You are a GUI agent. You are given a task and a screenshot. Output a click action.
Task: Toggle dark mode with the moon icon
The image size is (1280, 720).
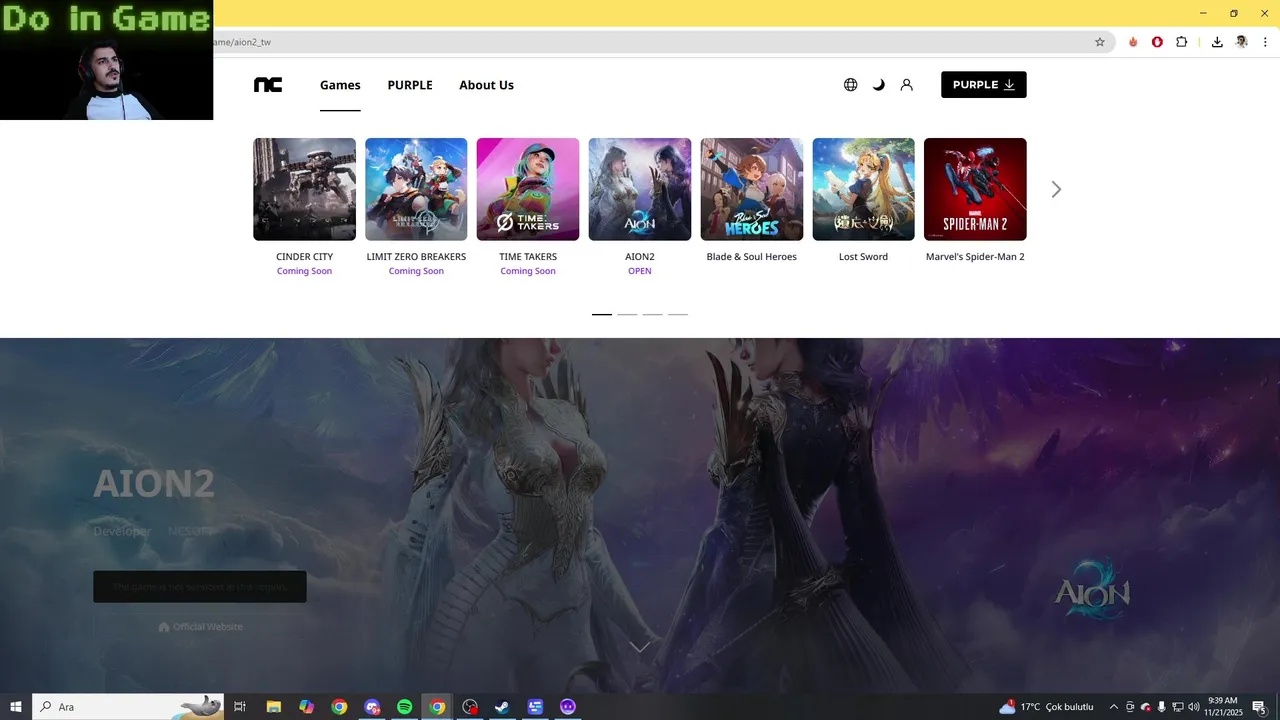[879, 85]
